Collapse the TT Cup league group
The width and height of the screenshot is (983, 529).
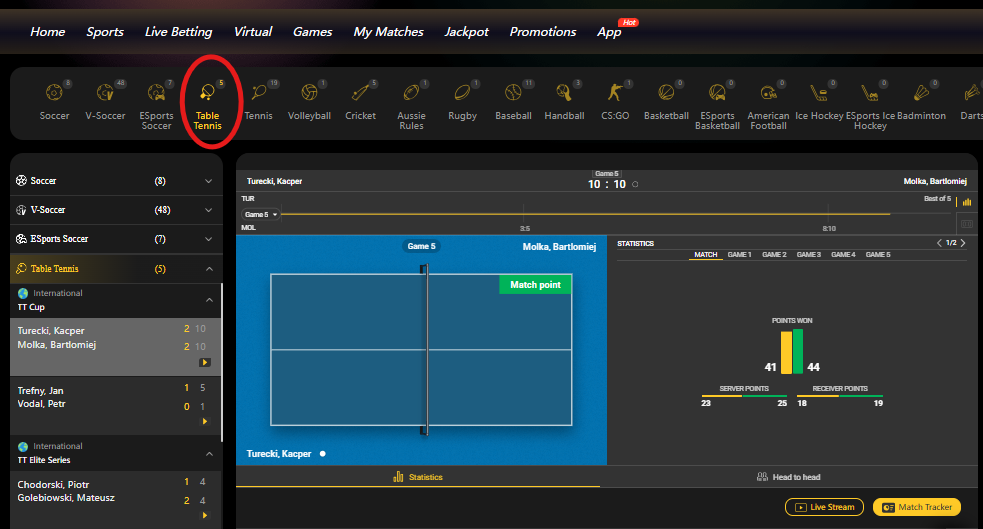pos(209,300)
